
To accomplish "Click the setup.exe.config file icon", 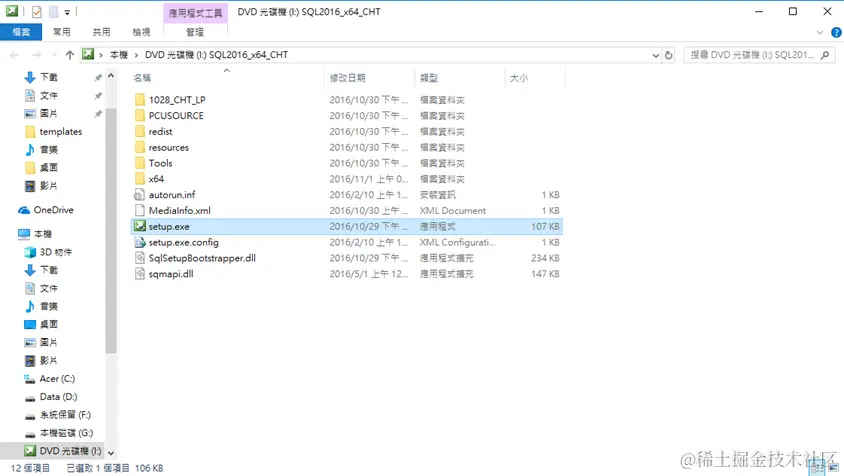I will click(x=140, y=242).
